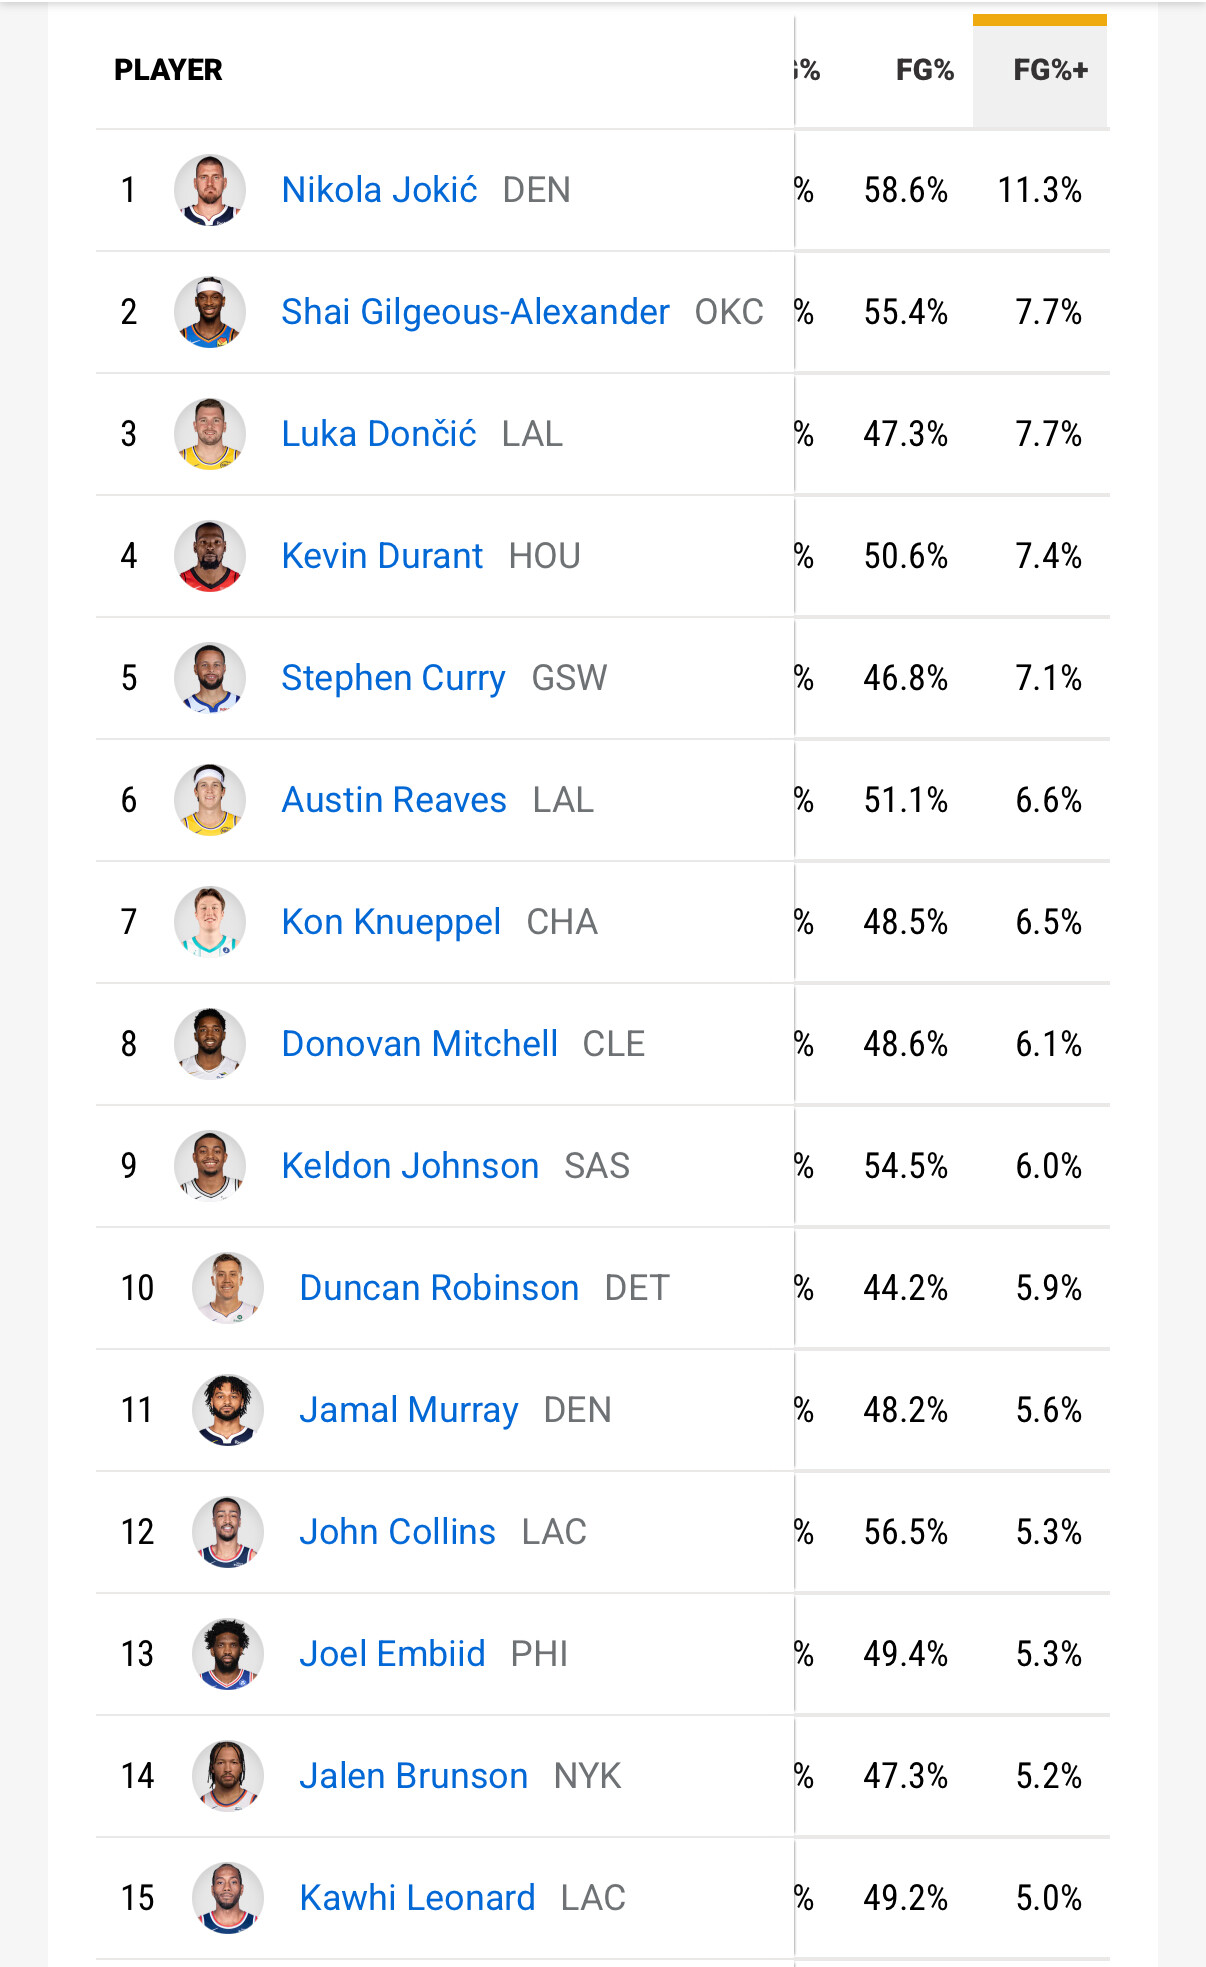The height and width of the screenshot is (1967, 1206).
Task: Click Nikola Jokić's 11.3% FG%+ value
Action: point(1039,190)
